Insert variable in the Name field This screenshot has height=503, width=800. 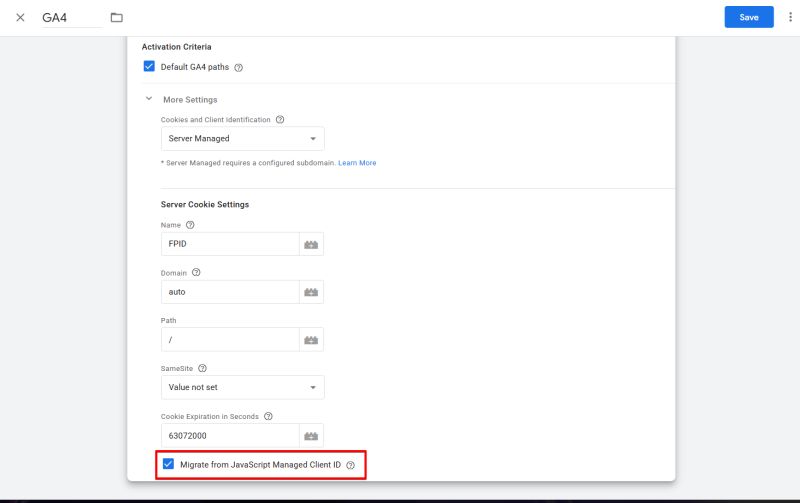[311, 244]
